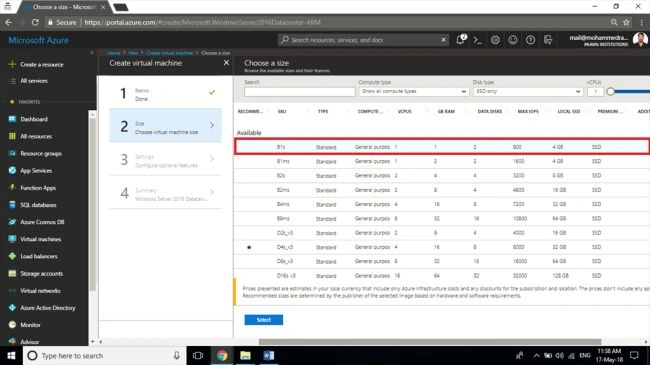Open SQL databases in sidebar
The image size is (650, 365).
coord(38,205)
